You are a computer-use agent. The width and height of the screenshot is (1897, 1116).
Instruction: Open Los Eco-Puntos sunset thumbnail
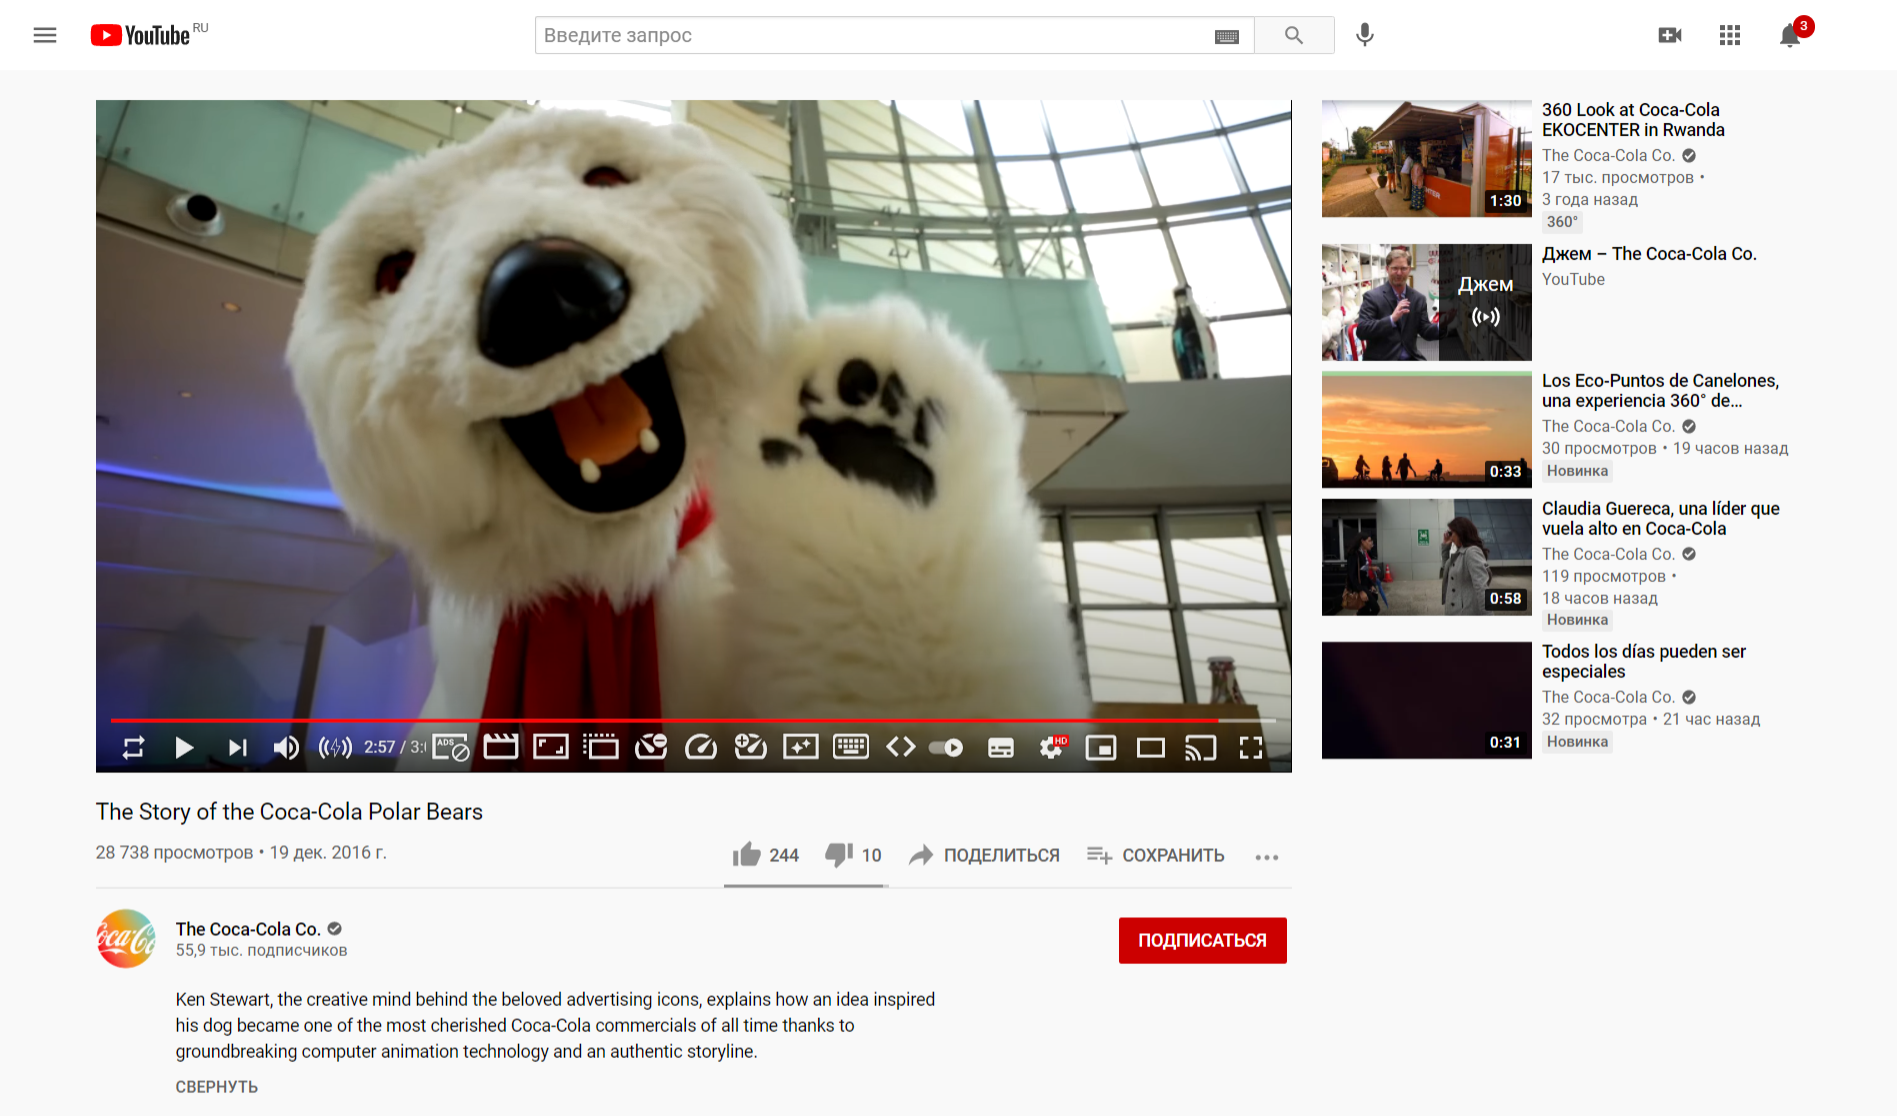[x=1427, y=430]
